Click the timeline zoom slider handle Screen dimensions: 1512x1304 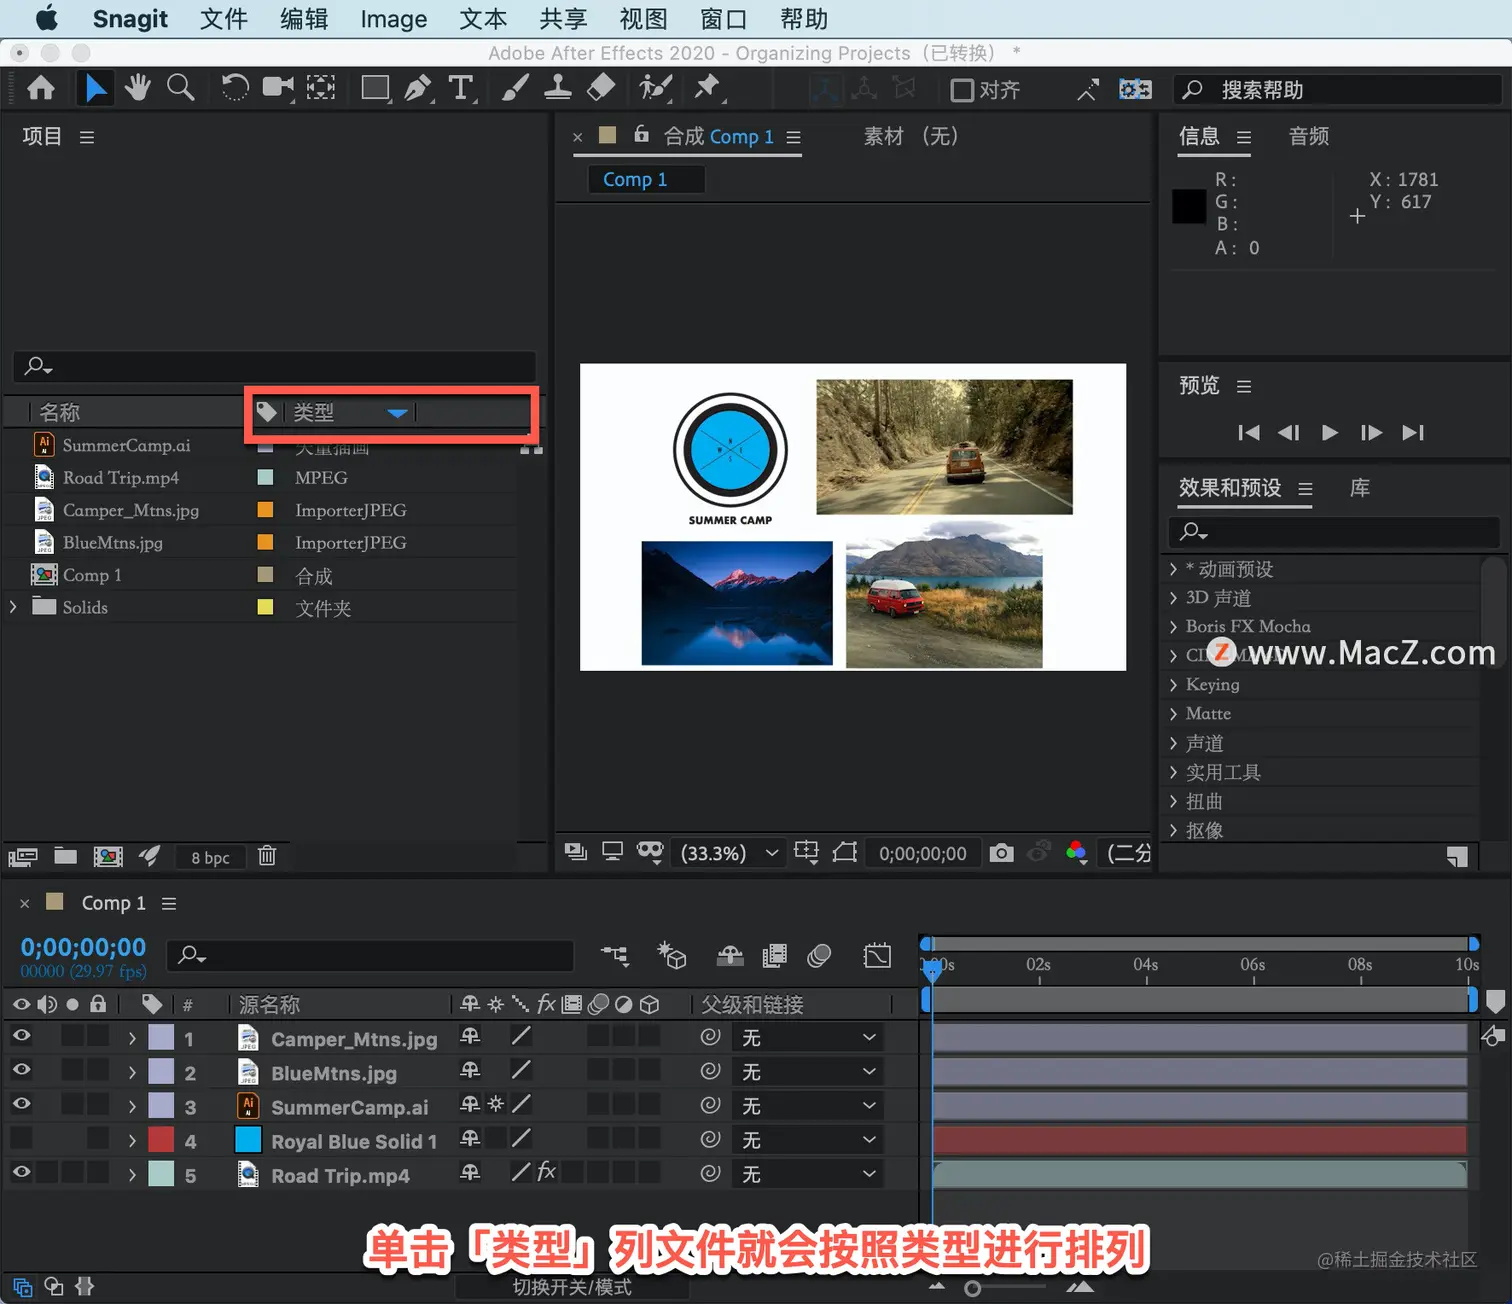point(972,1289)
